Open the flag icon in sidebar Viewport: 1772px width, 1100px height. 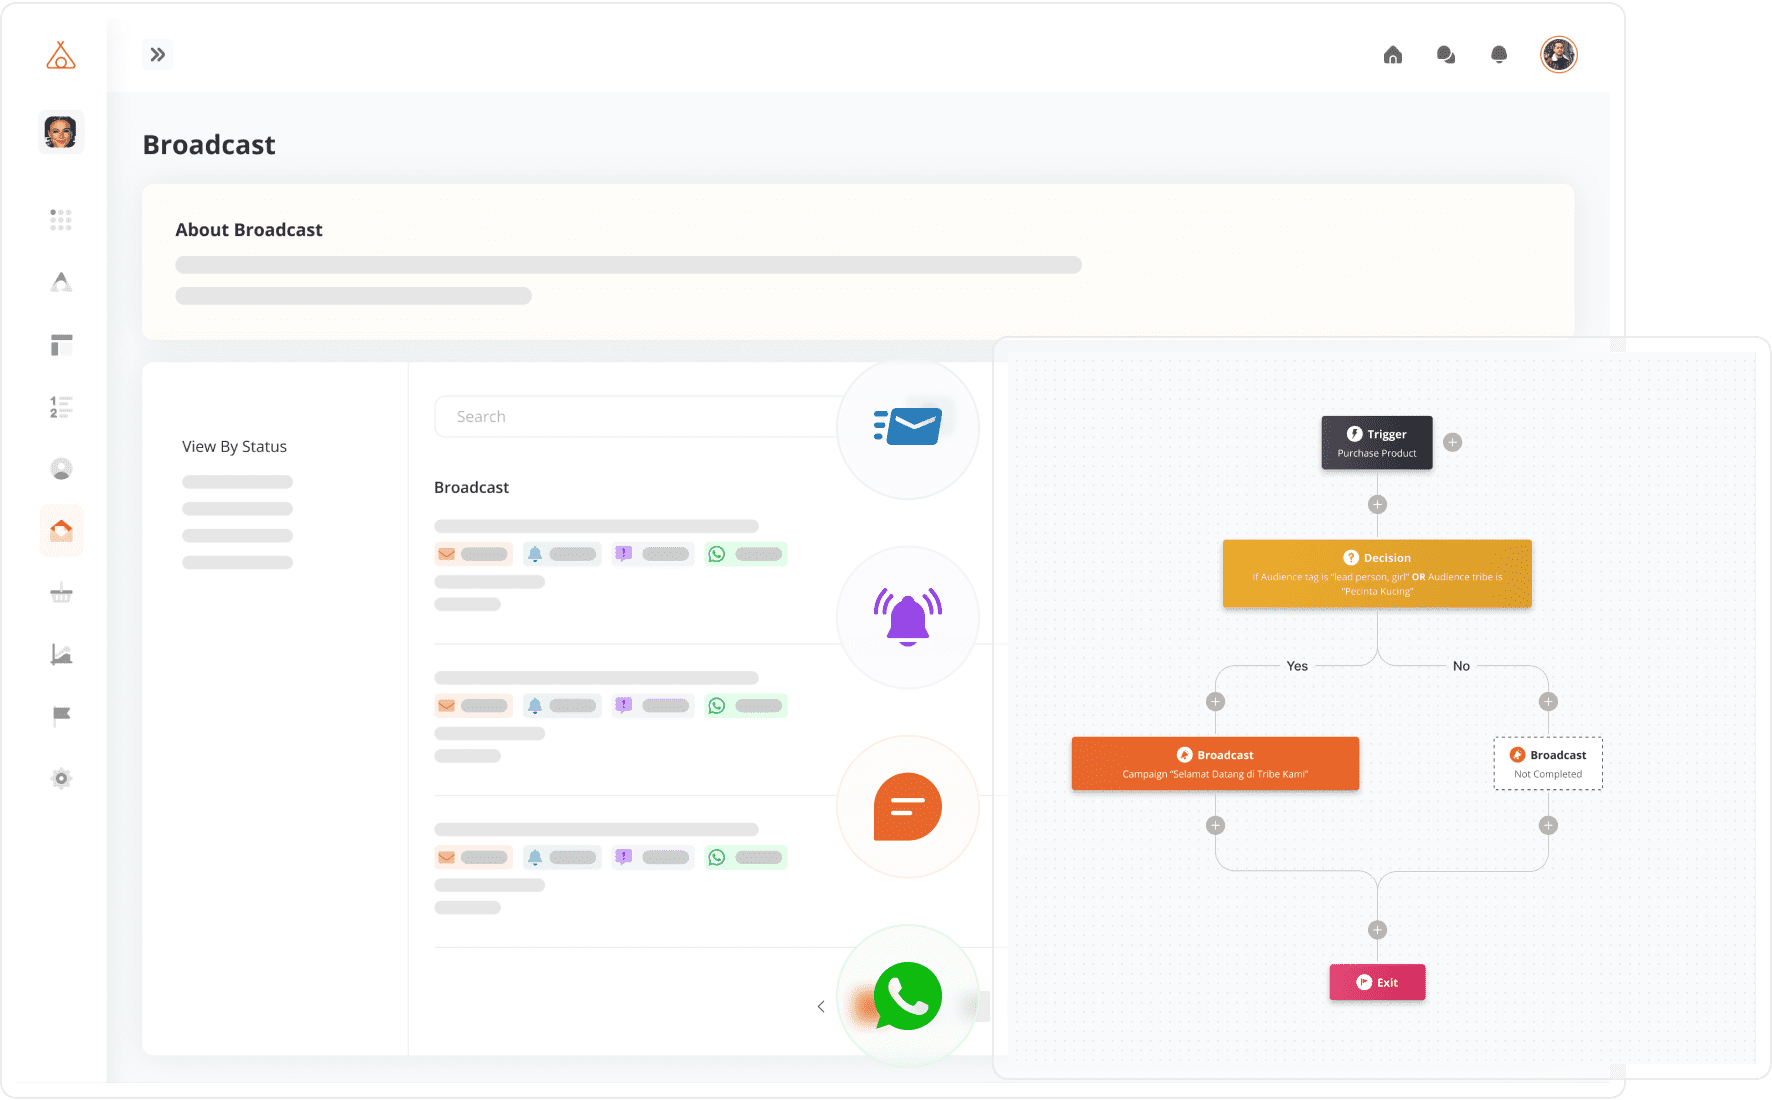click(x=61, y=715)
